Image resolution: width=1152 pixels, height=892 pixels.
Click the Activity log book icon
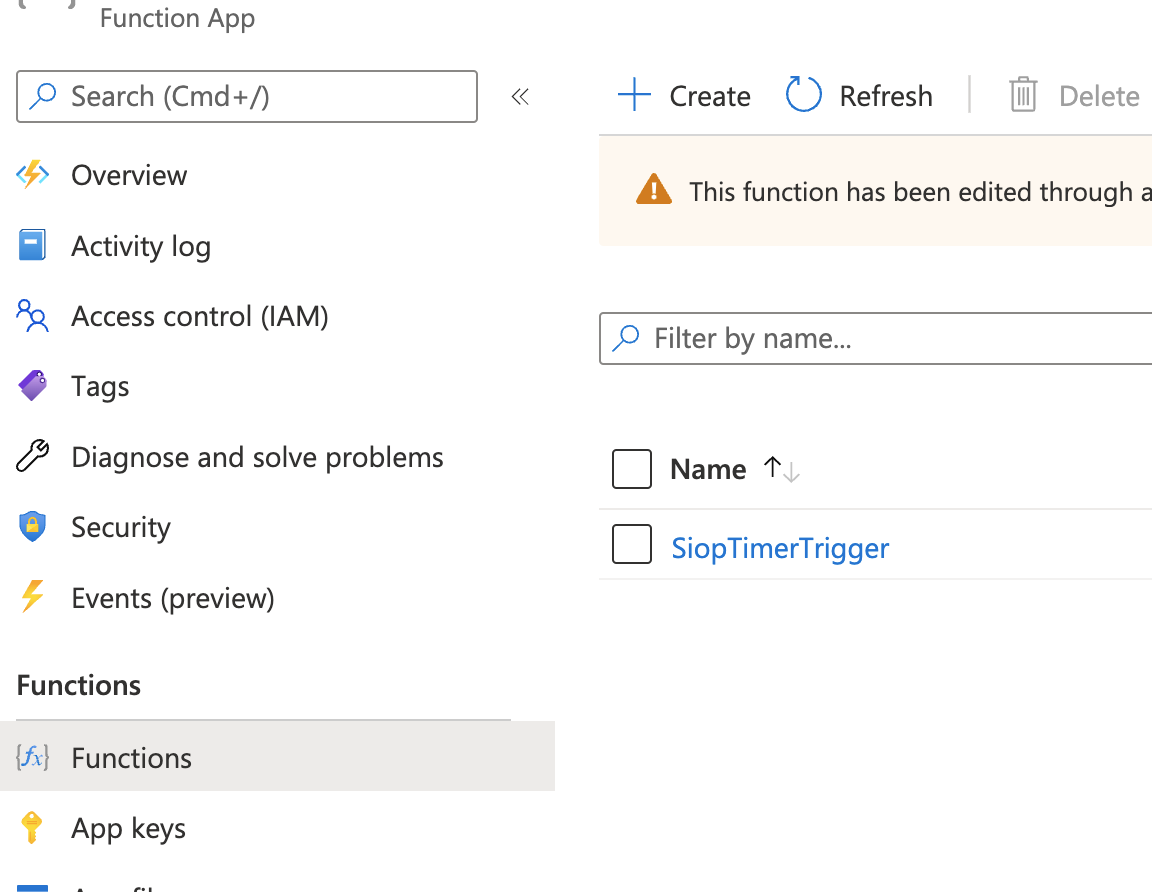click(x=33, y=246)
